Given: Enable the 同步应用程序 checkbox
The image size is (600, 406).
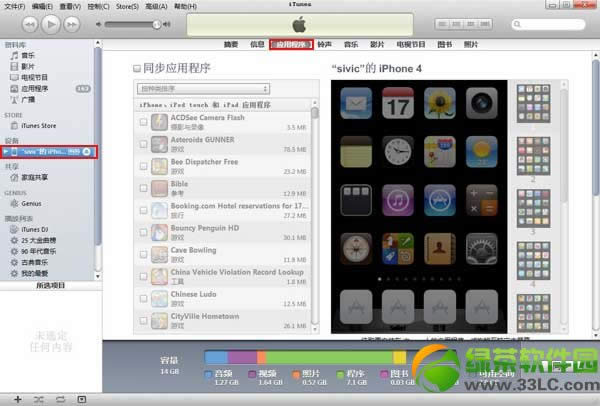Looking at the screenshot, I should [137, 68].
